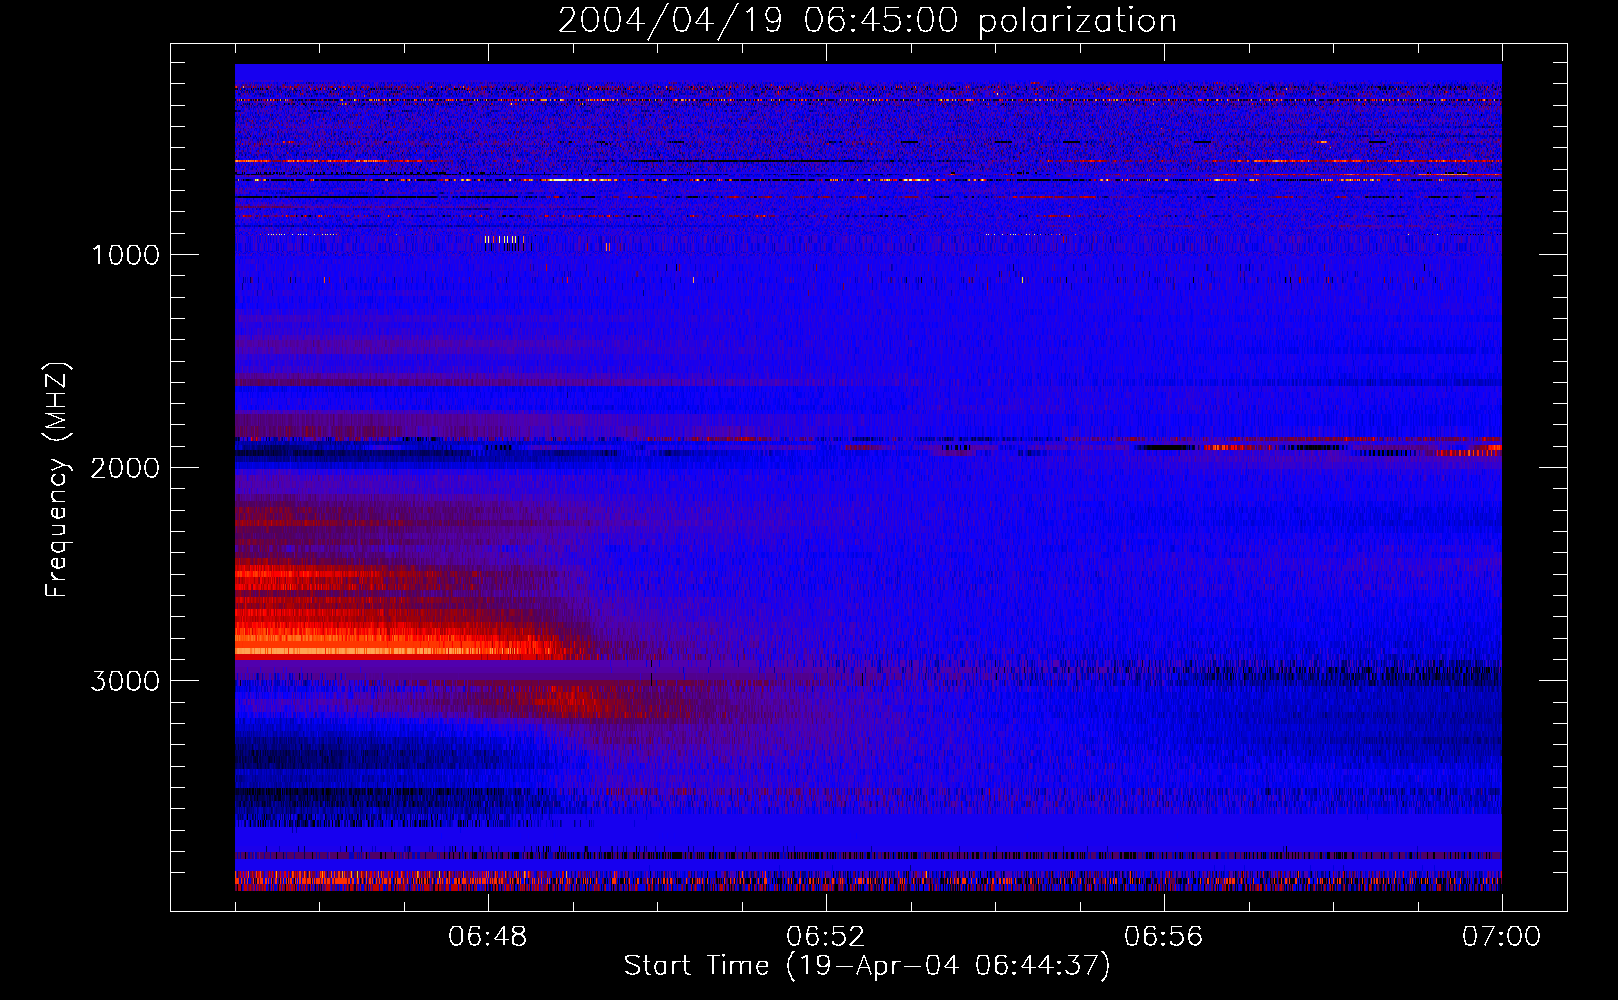Click the plot title '2004/04/19 06:45:00 polarization'

(867, 20)
